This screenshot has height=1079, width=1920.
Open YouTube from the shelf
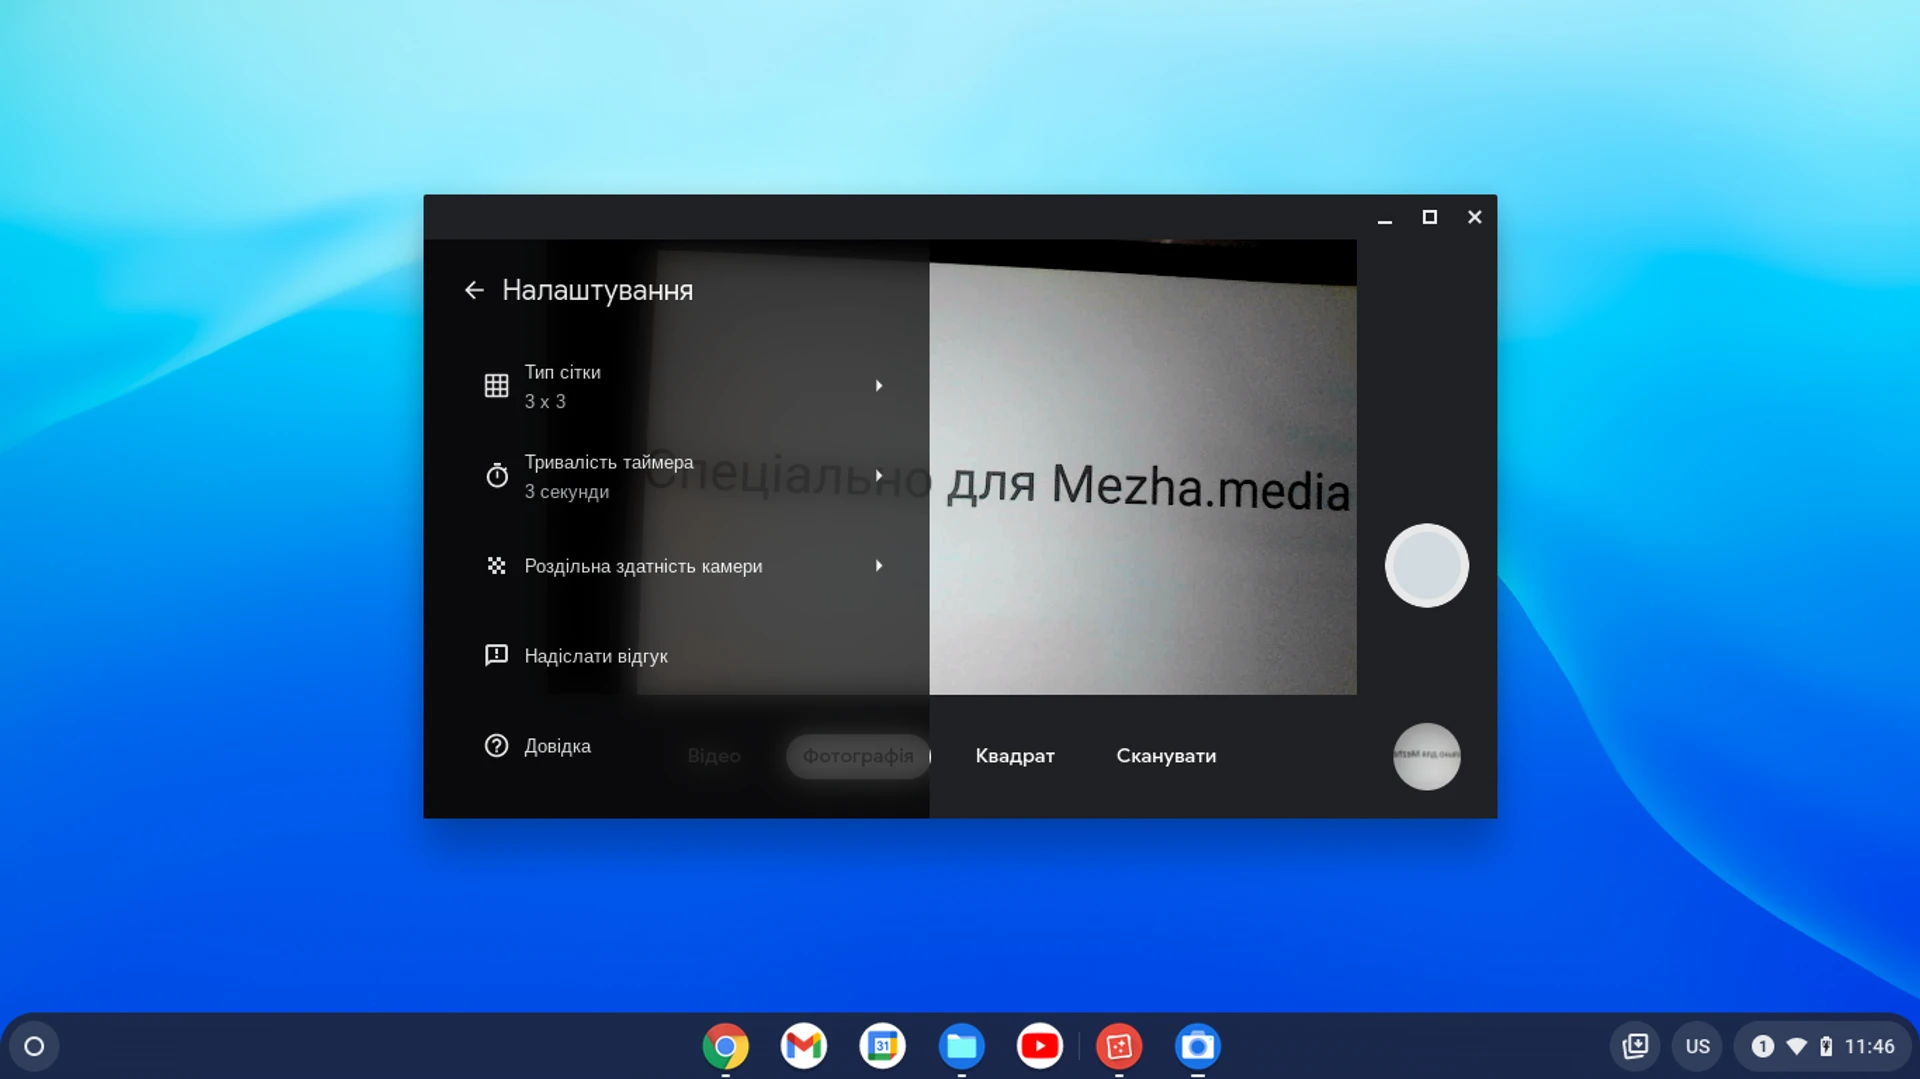1040,1046
